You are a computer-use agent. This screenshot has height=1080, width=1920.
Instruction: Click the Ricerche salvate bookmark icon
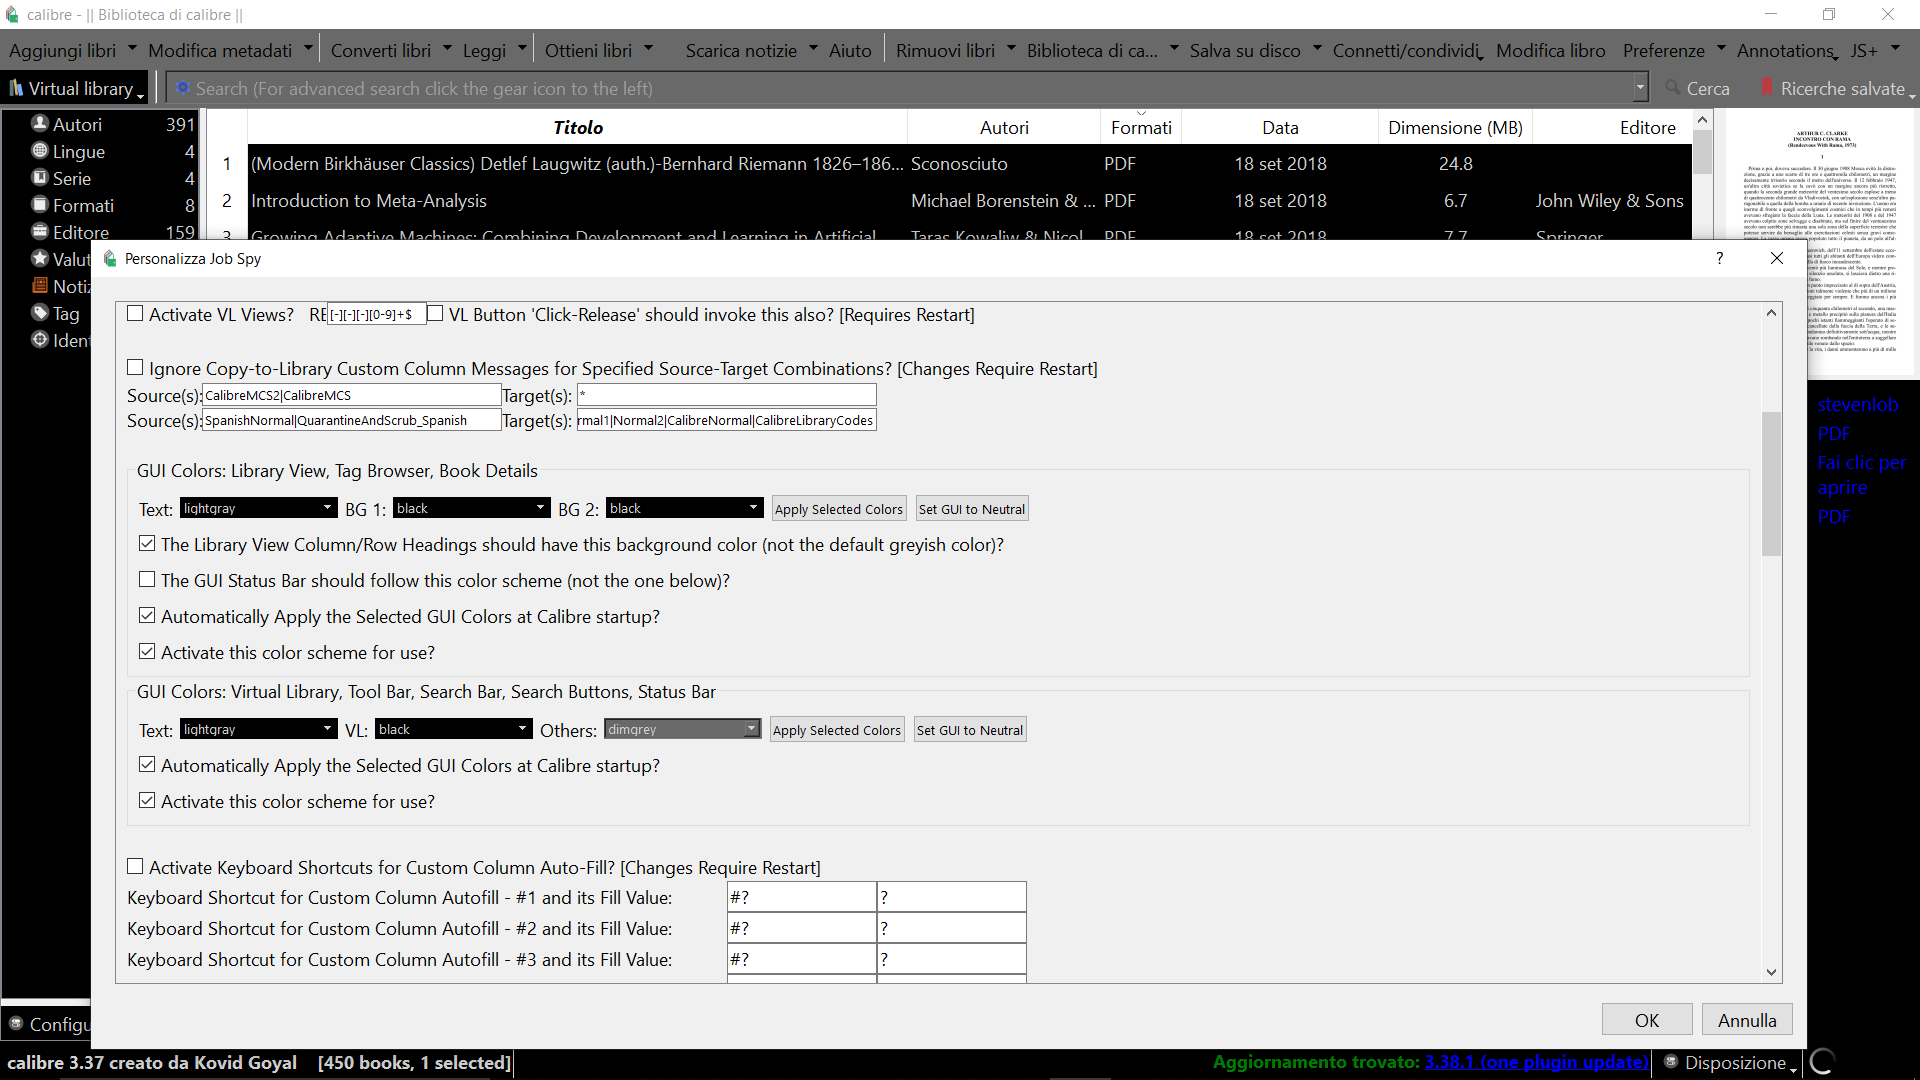click(x=1767, y=88)
